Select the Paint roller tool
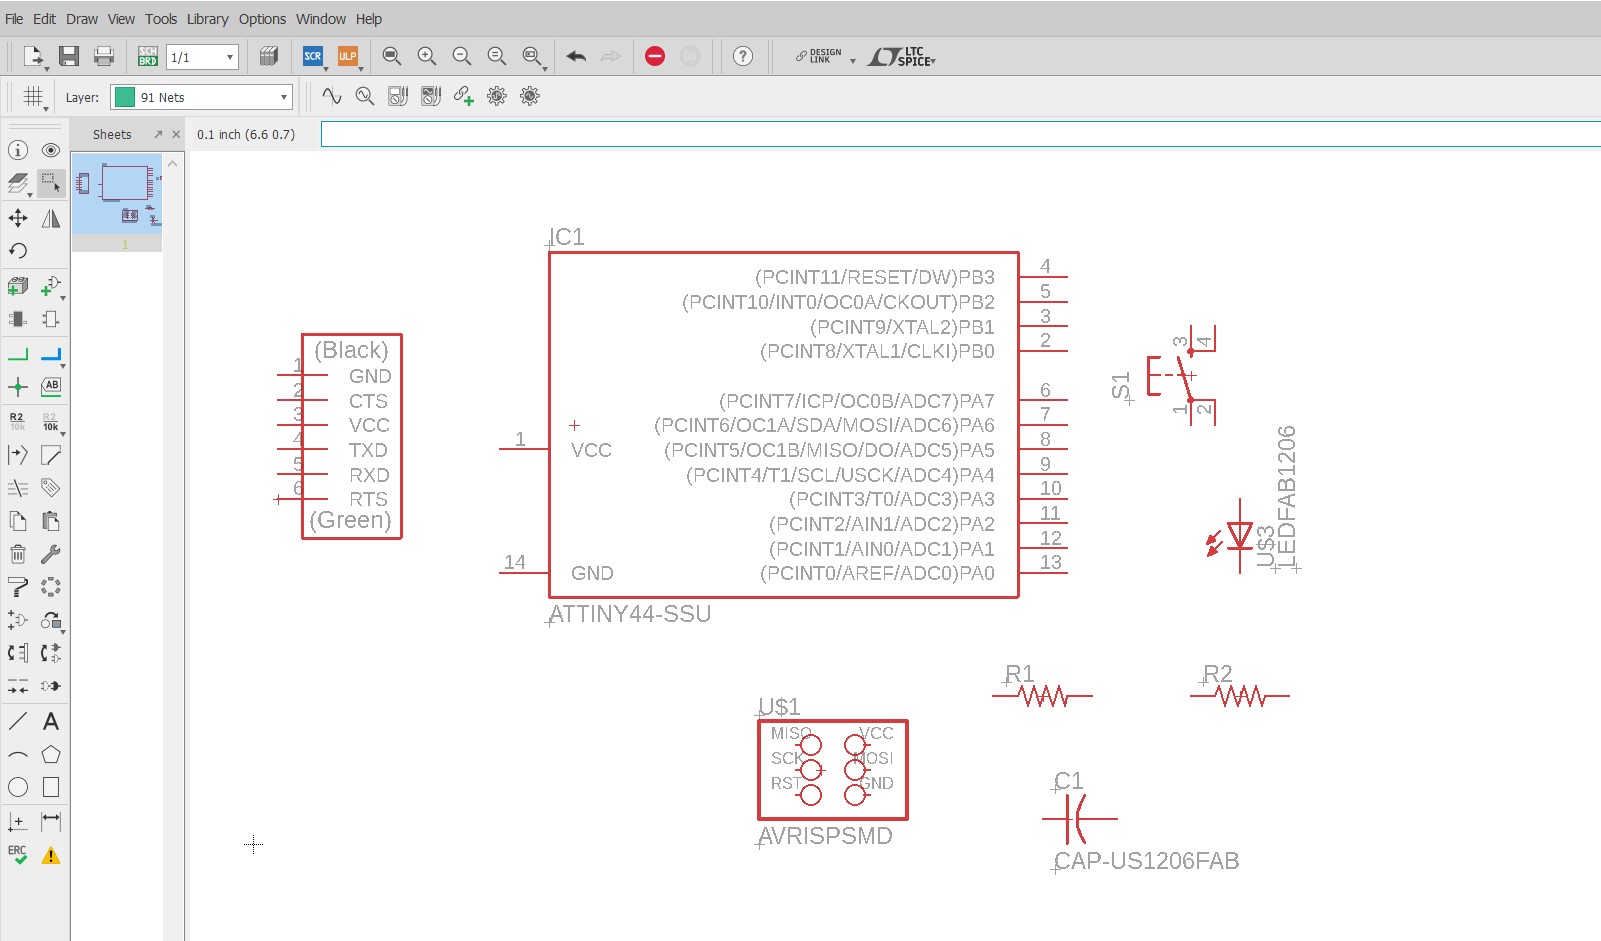 coord(18,587)
